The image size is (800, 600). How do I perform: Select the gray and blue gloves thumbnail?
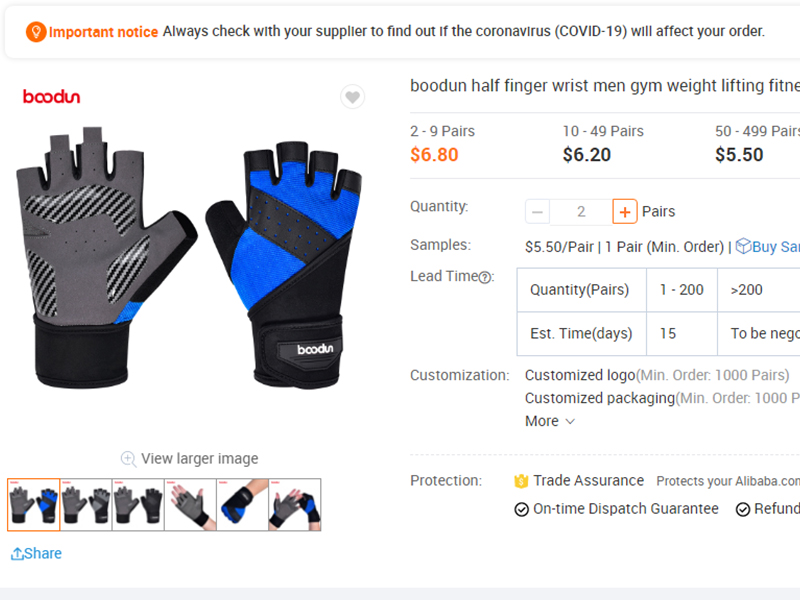point(34,505)
